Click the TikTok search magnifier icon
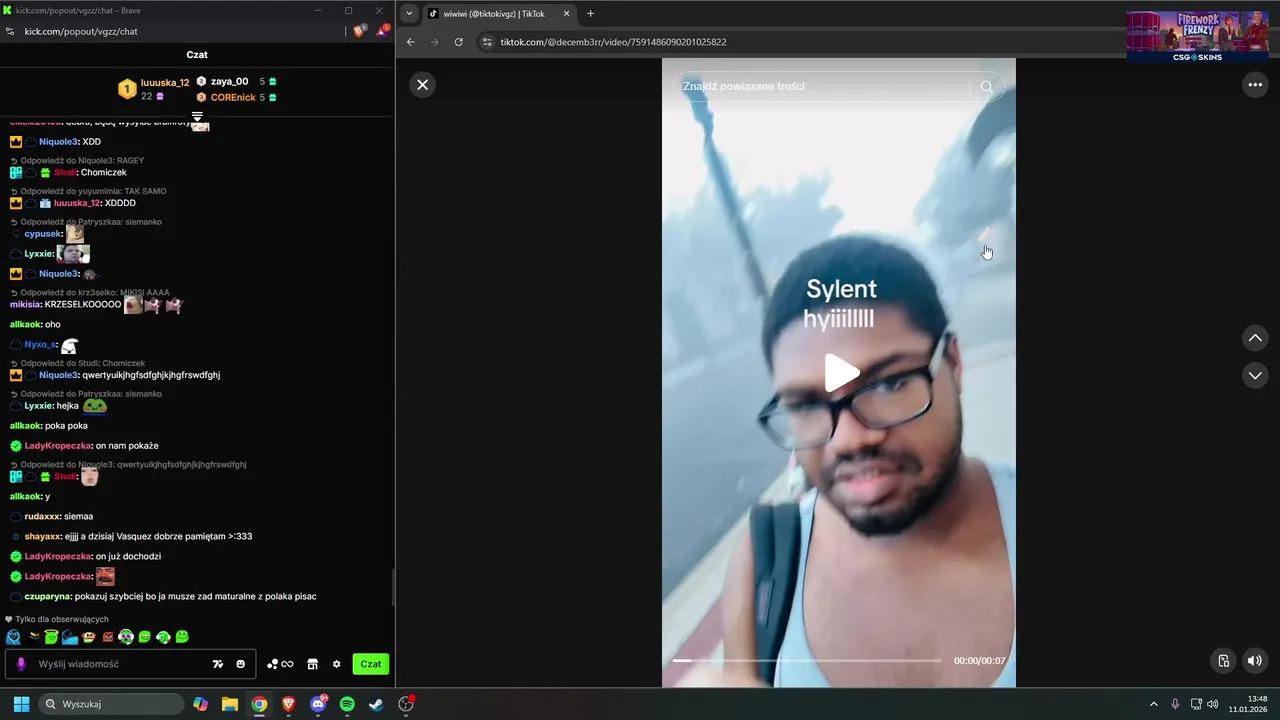 pyautogui.click(x=986, y=87)
